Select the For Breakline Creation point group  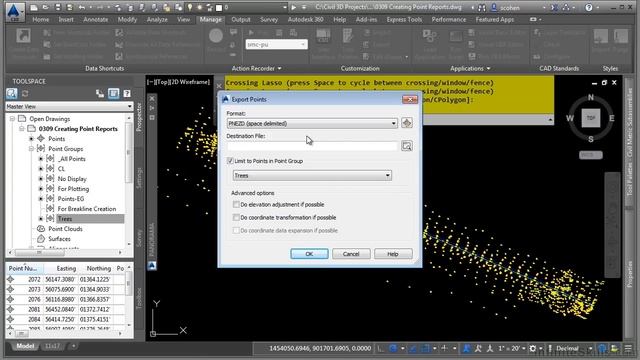(87, 209)
